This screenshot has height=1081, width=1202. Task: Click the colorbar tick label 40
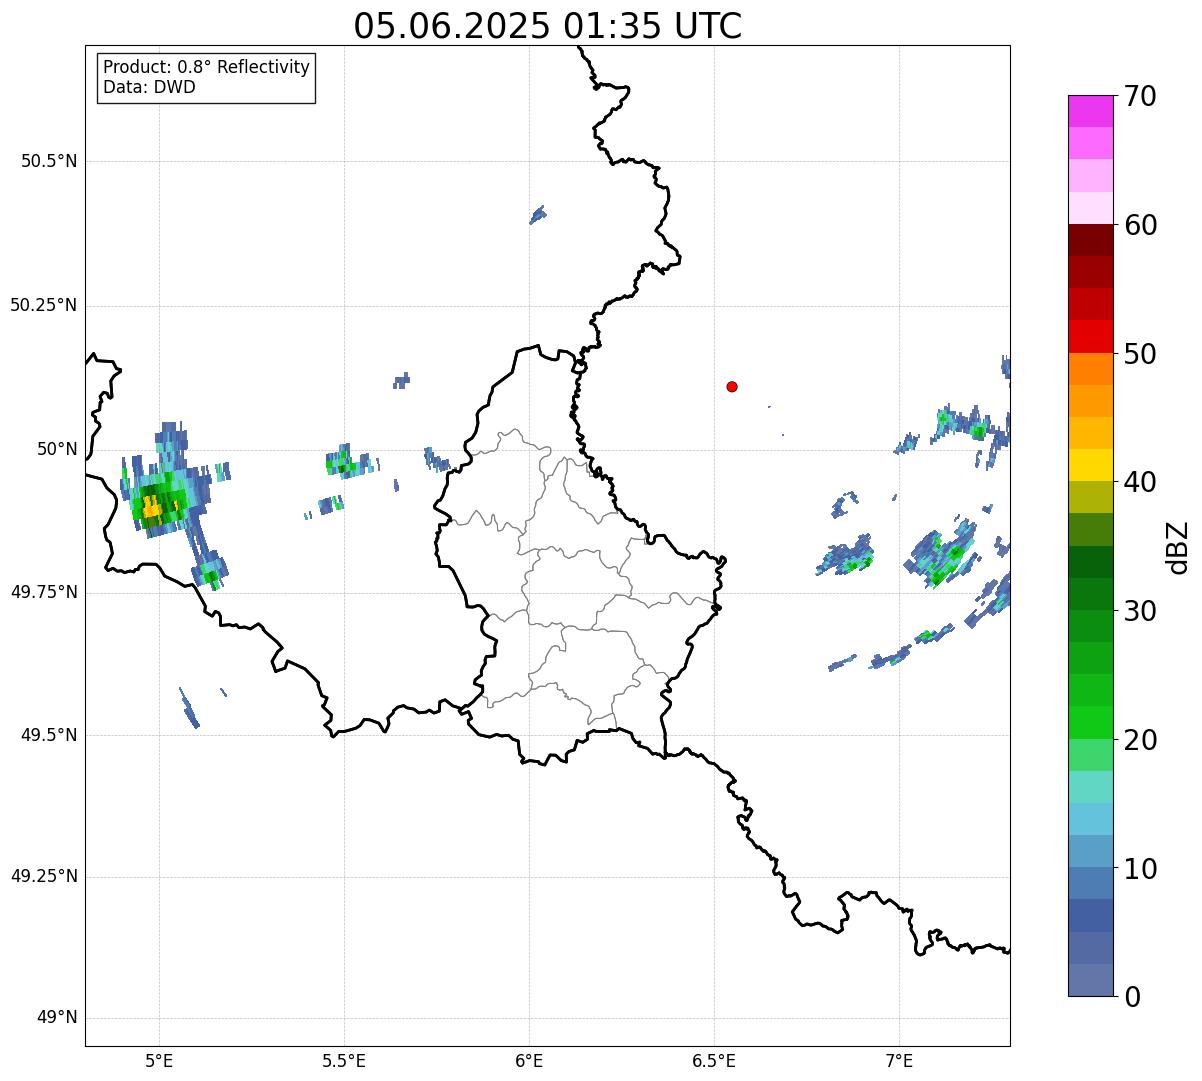pos(1140,482)
